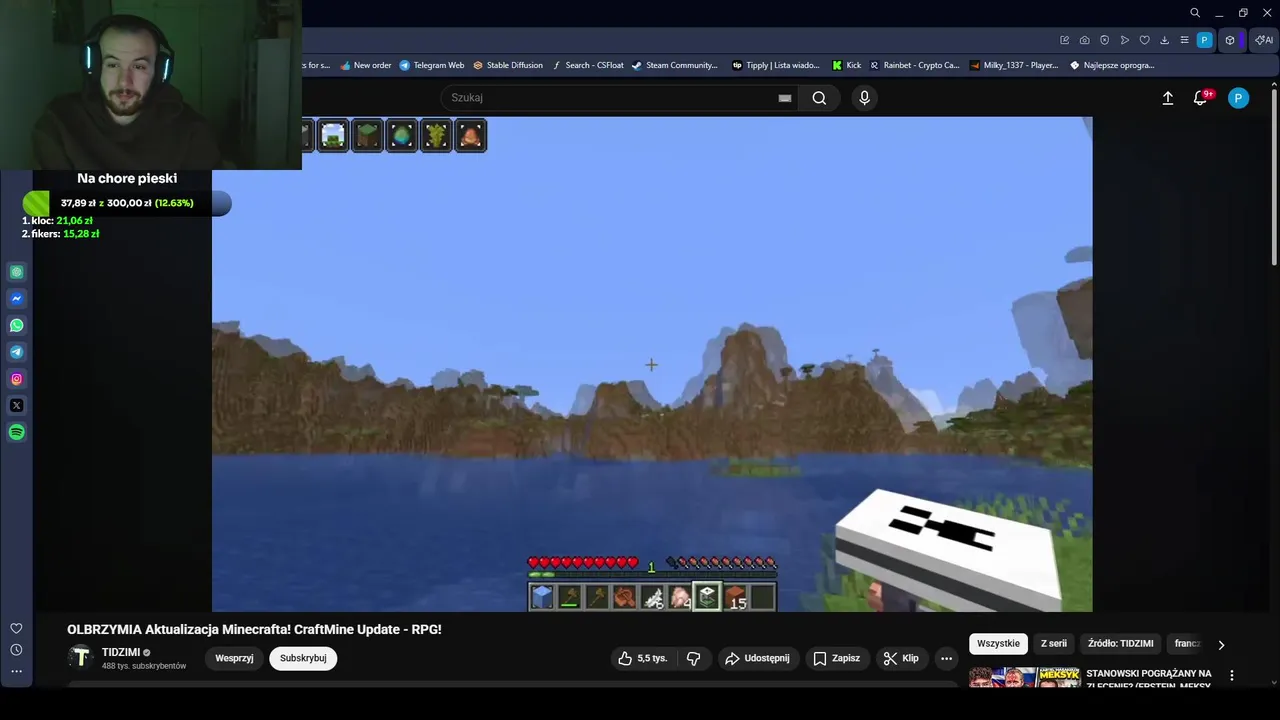The width and height of the screenshot is (1280, 720).
Task: Like the video with 5,5 tys.
Action: coord(642,658)
